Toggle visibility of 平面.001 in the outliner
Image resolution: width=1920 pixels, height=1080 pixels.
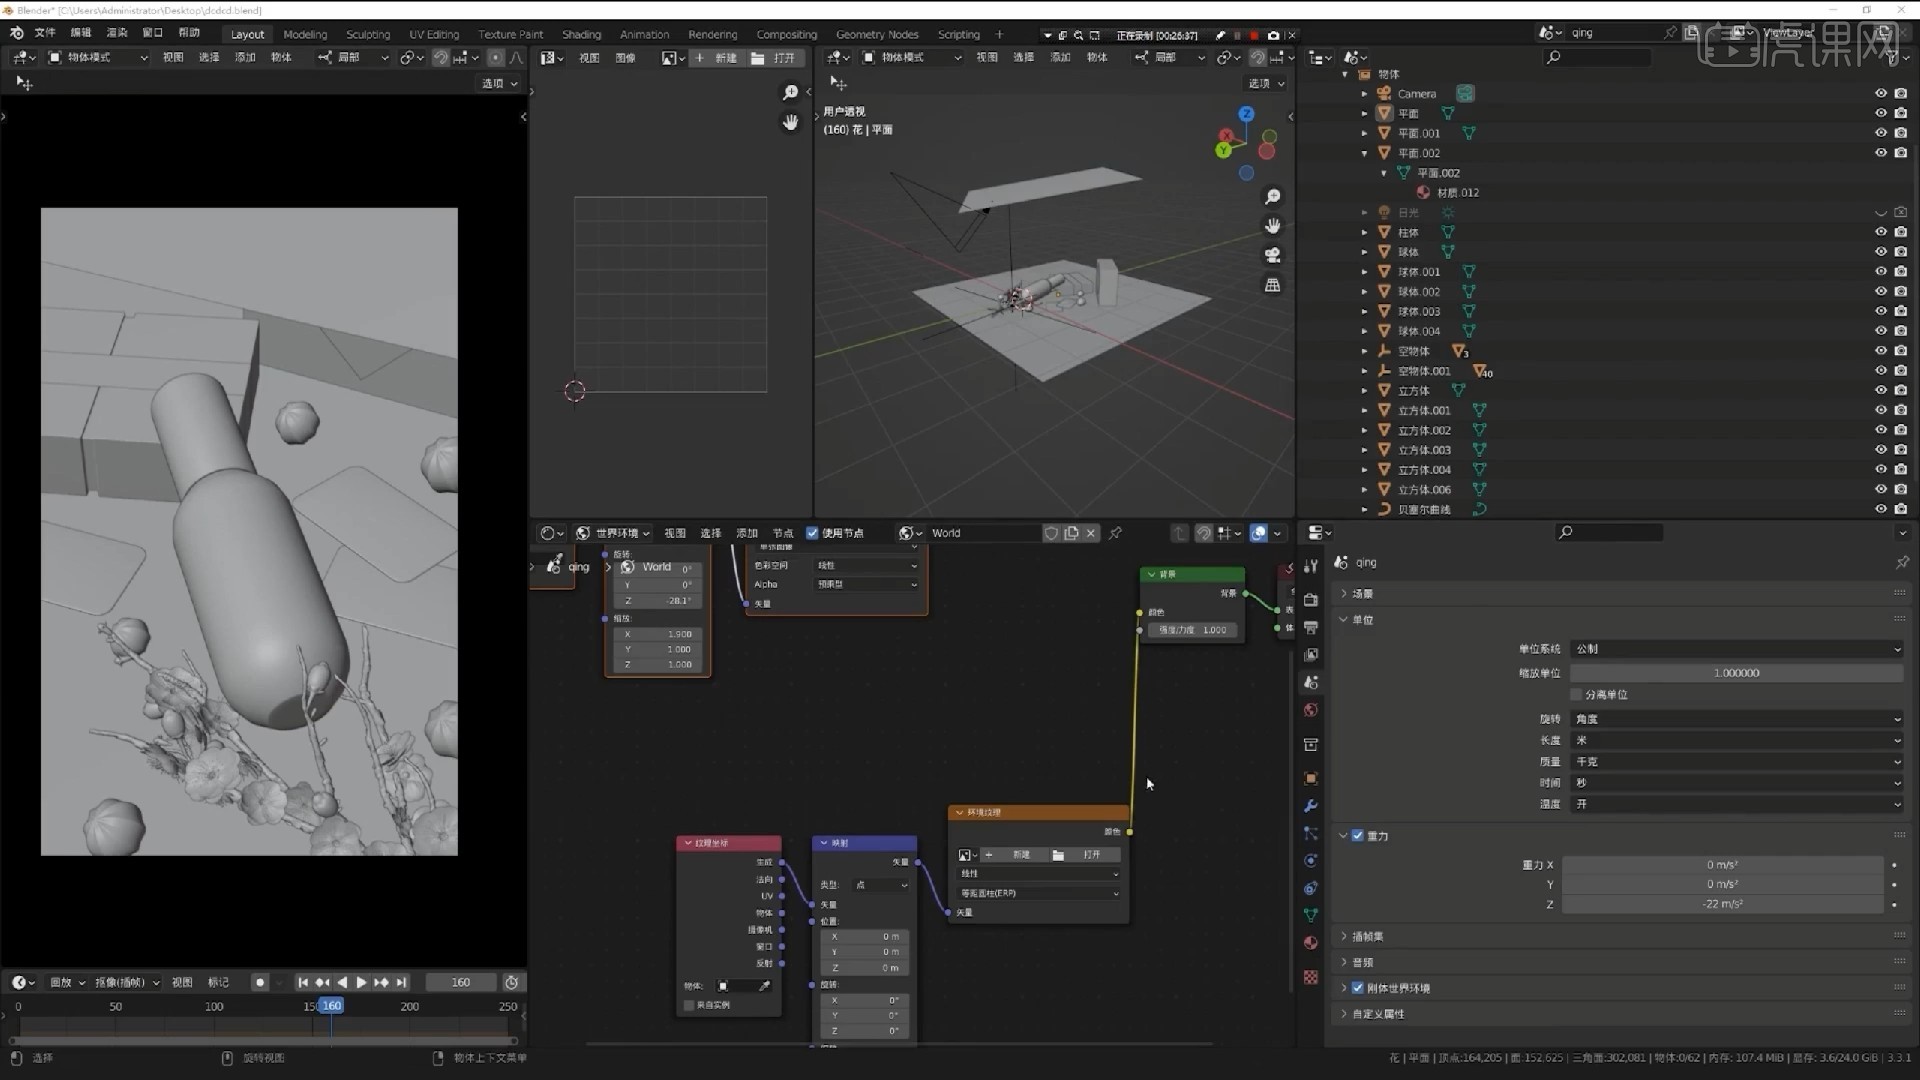(x=1880, y=133)
